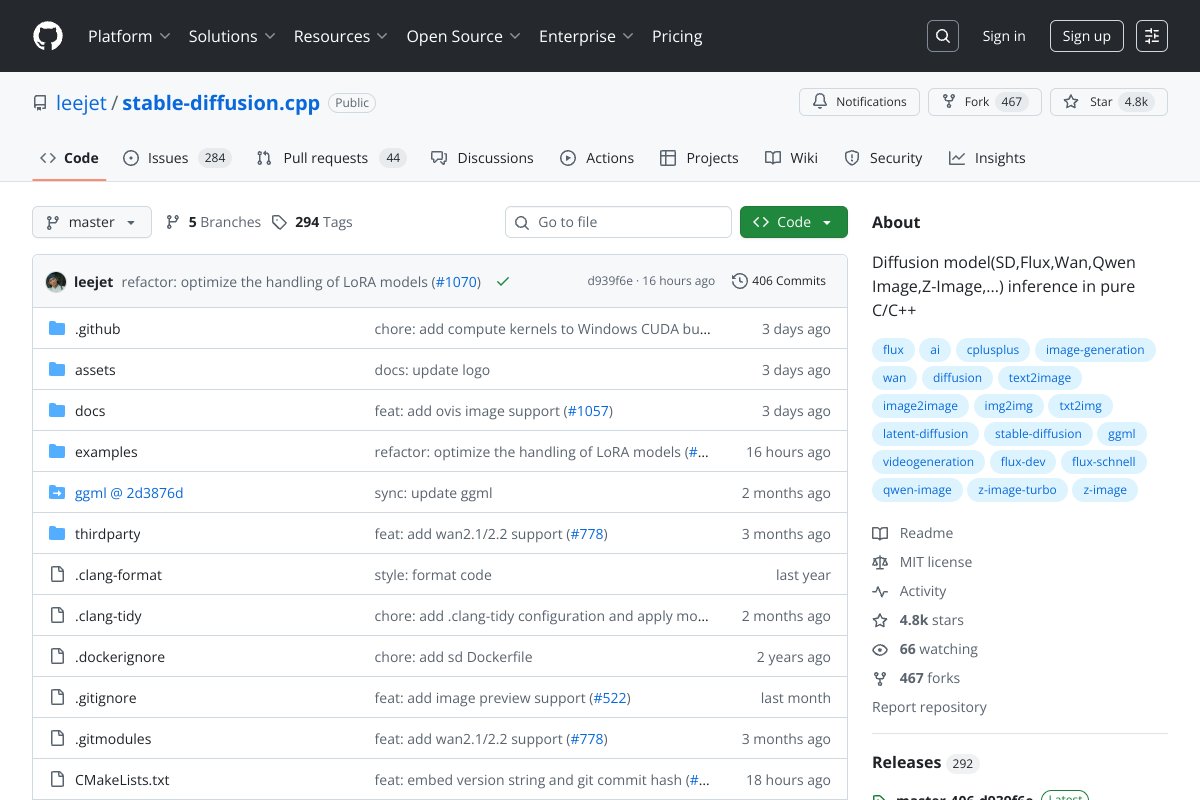The height and width of the screenshot is (800, 1200).
Task: Open the stable-diffusion.cpp repo title link
Action: tap(221, 103)
